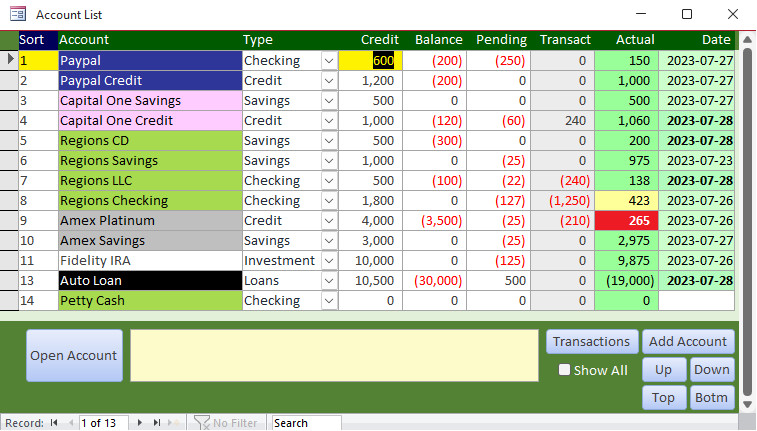Image resolution: width=757 pixels, height=431 pixels.
Task: Click the record Search box
Action: point(307,423)
